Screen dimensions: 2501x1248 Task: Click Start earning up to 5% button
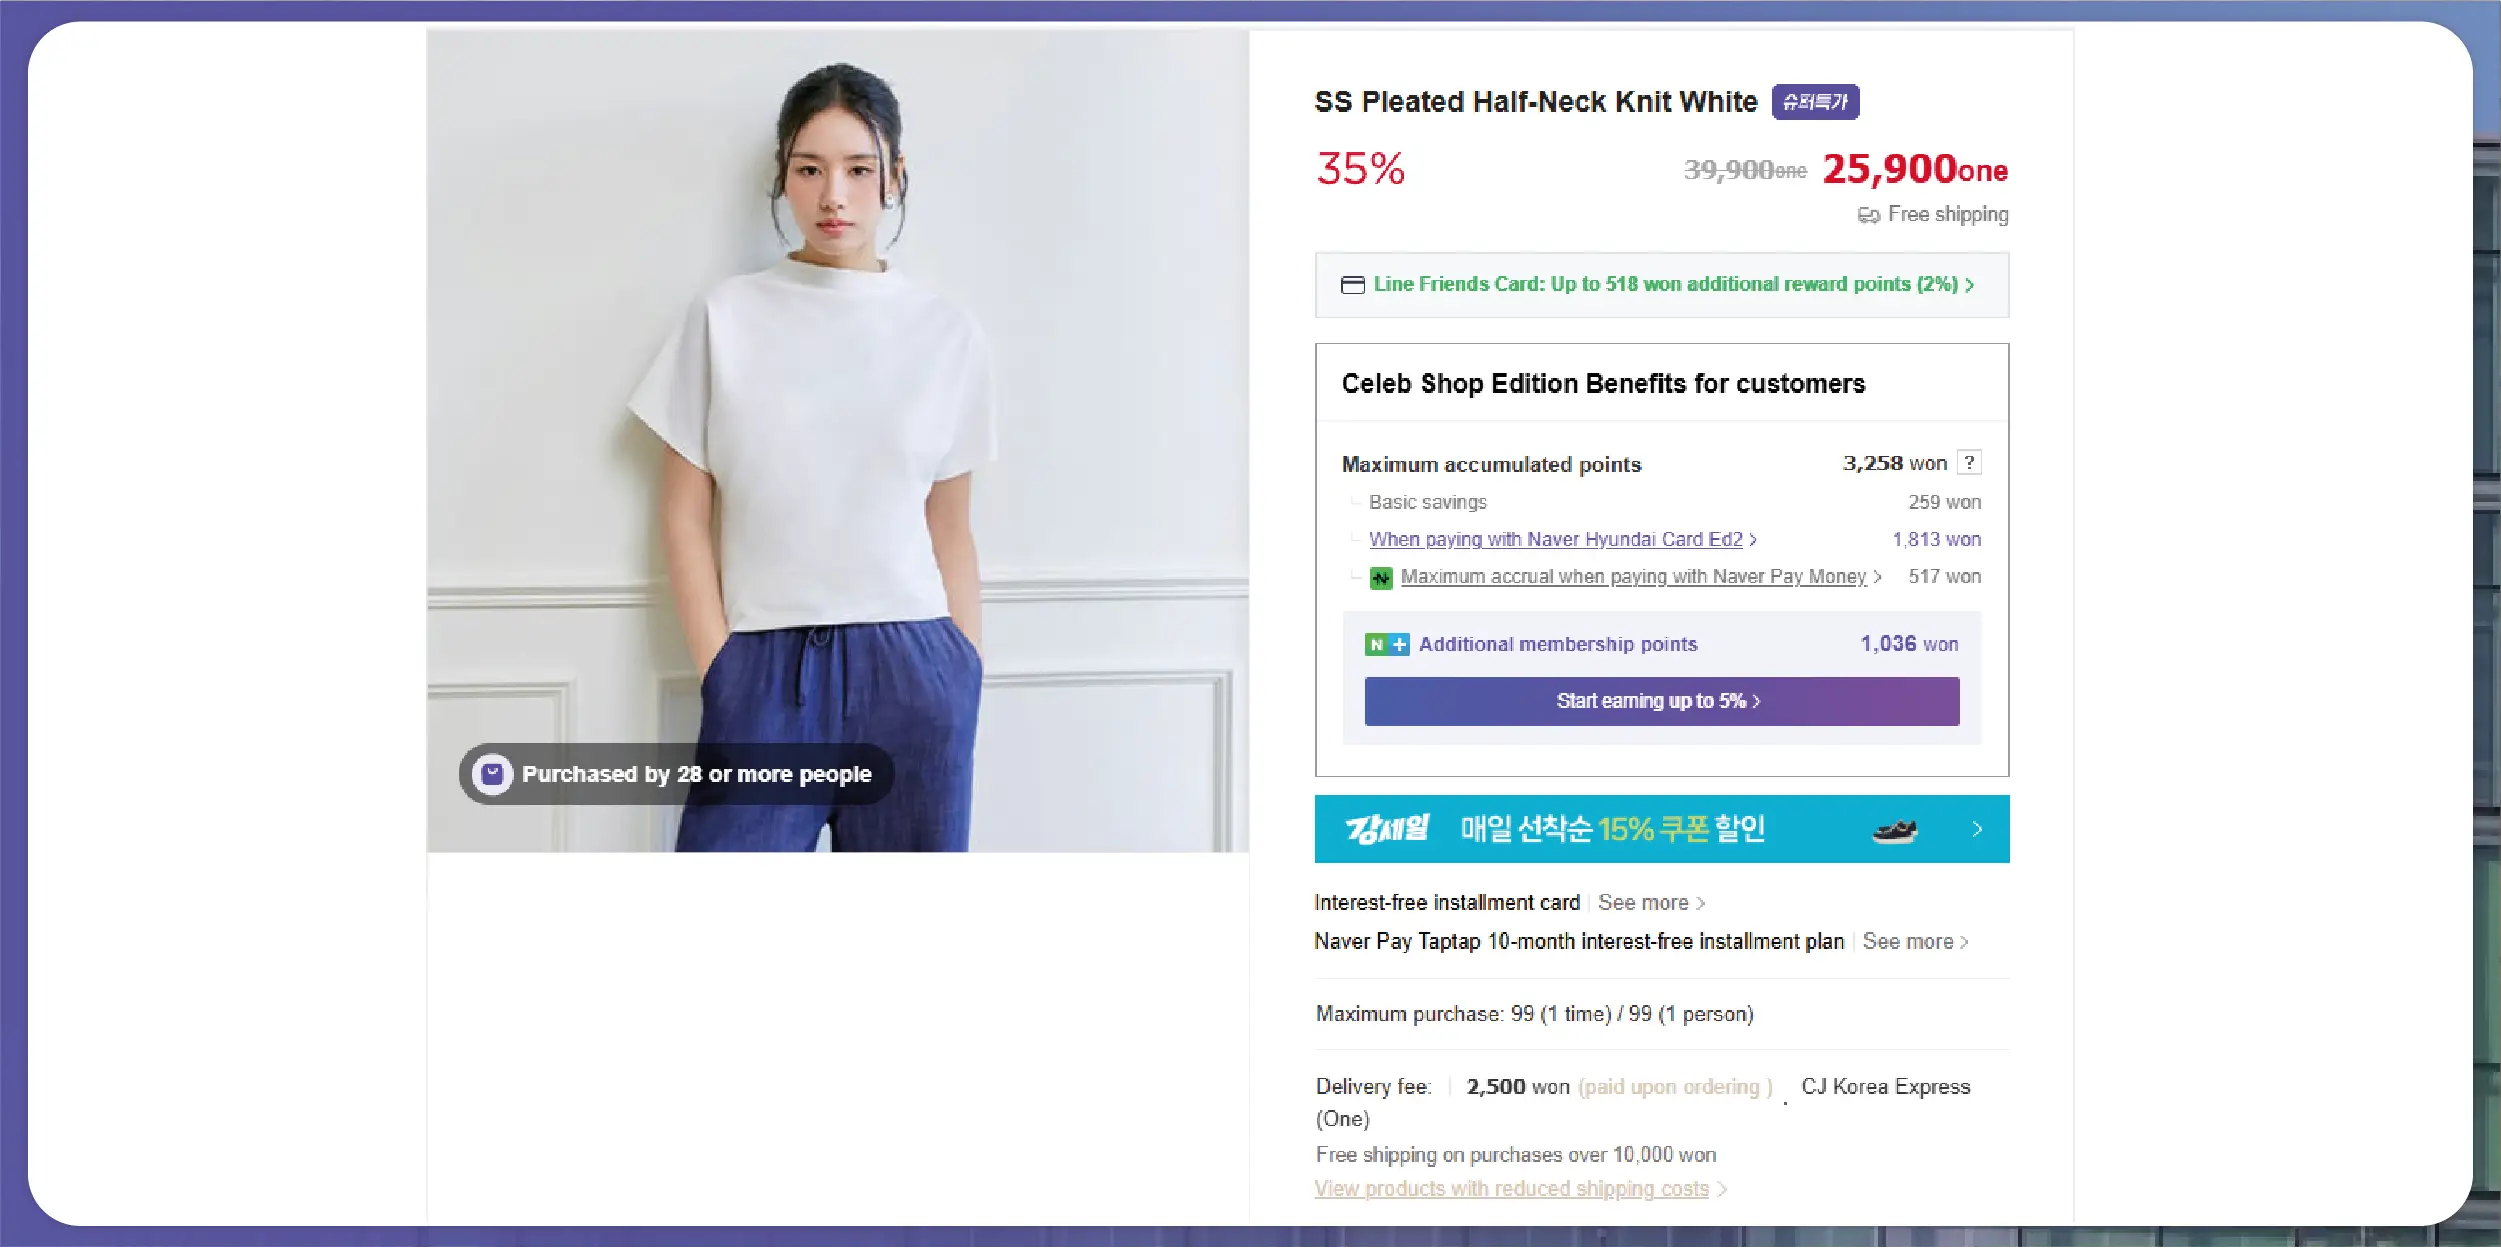pyautogui.click(x=1661, y=701)
